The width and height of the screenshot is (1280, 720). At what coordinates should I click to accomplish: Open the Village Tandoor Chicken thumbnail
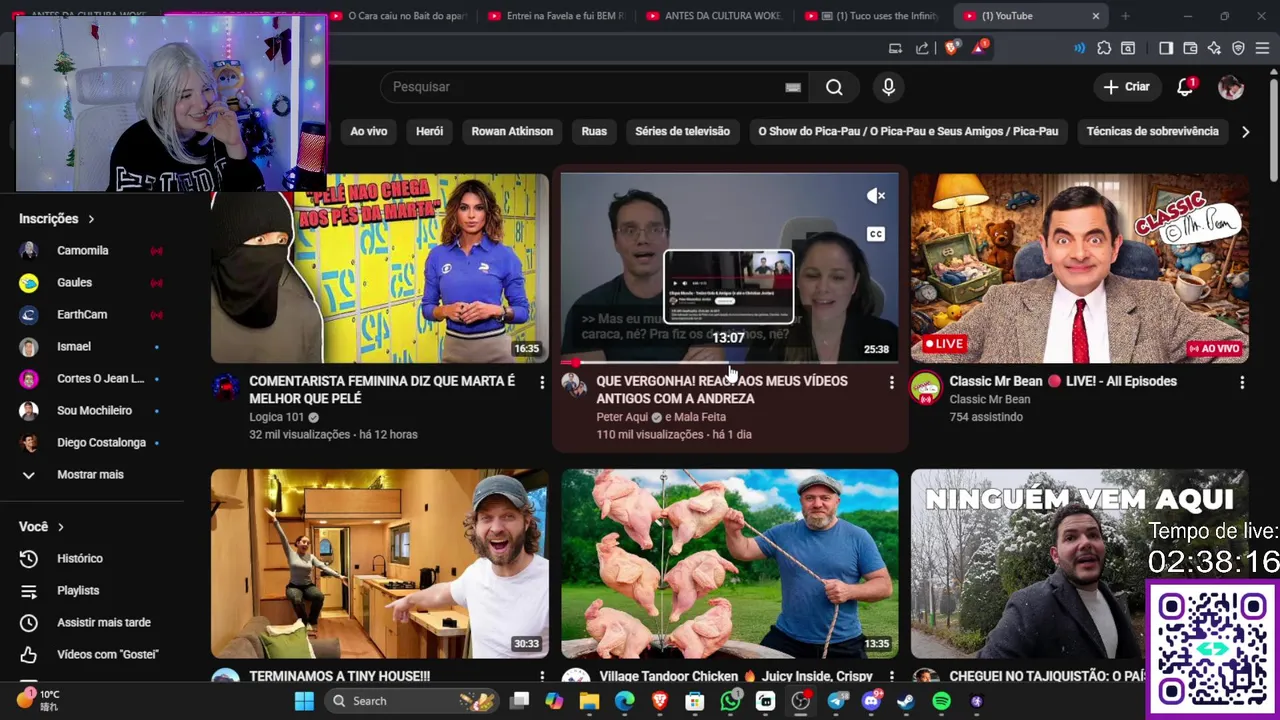(729, 564)
